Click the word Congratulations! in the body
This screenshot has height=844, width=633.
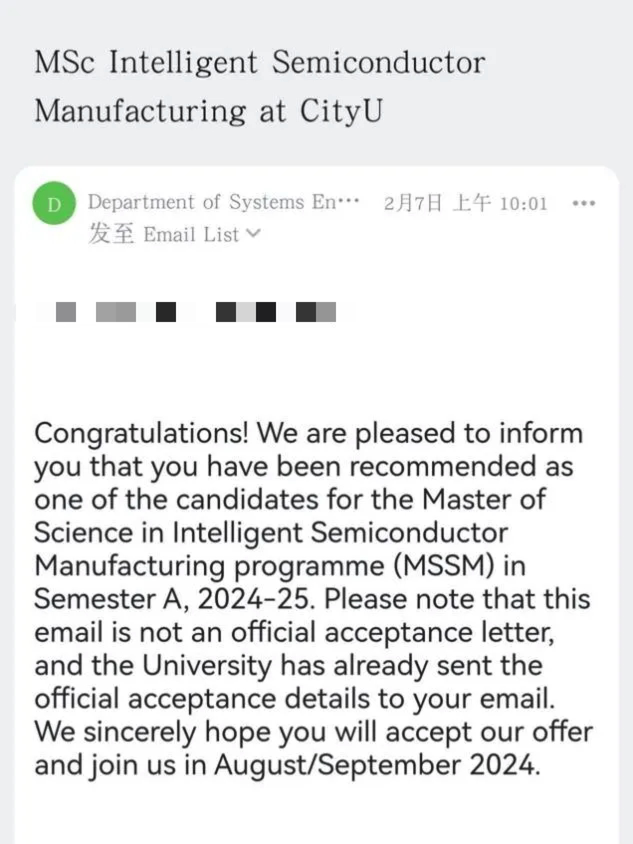point(142,434)
